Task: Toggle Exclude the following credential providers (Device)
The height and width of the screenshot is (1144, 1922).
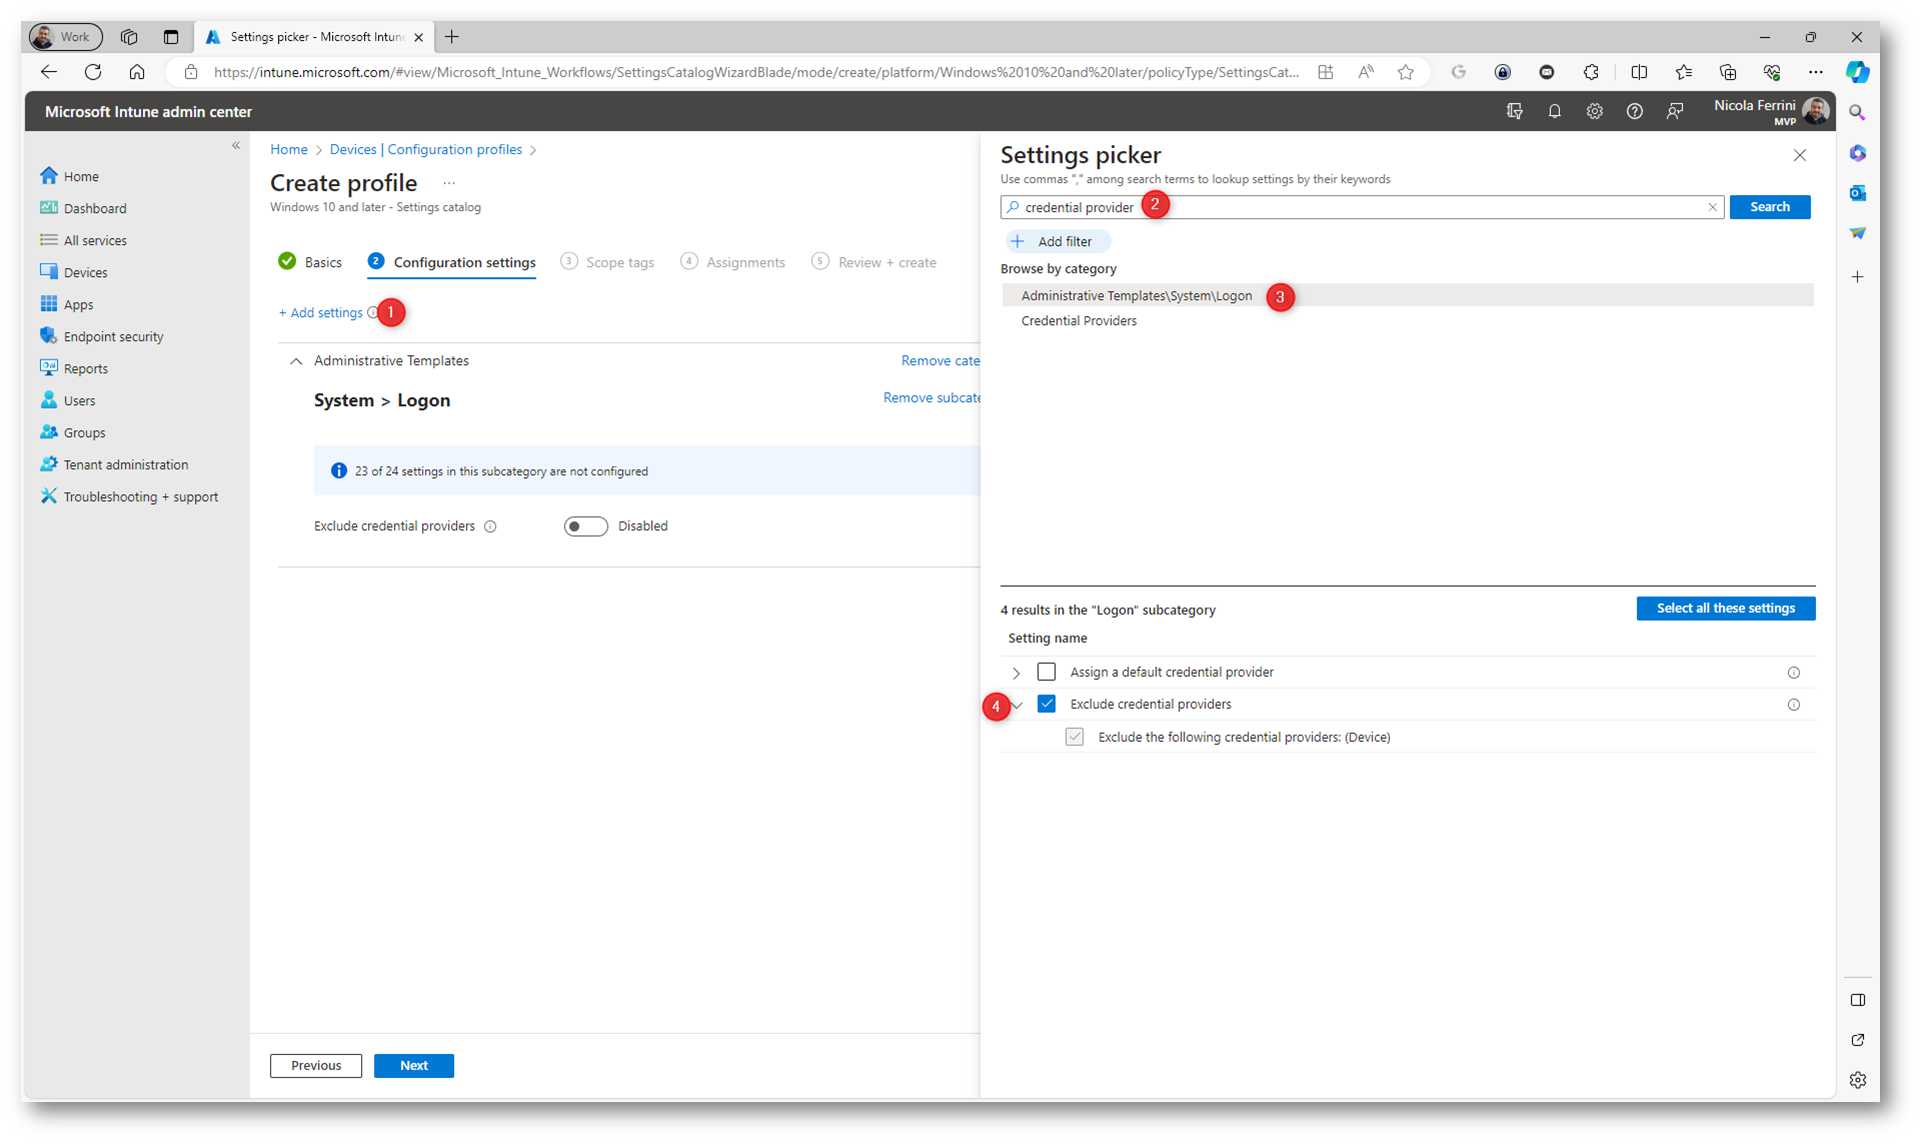Action: coord(1074,737)
